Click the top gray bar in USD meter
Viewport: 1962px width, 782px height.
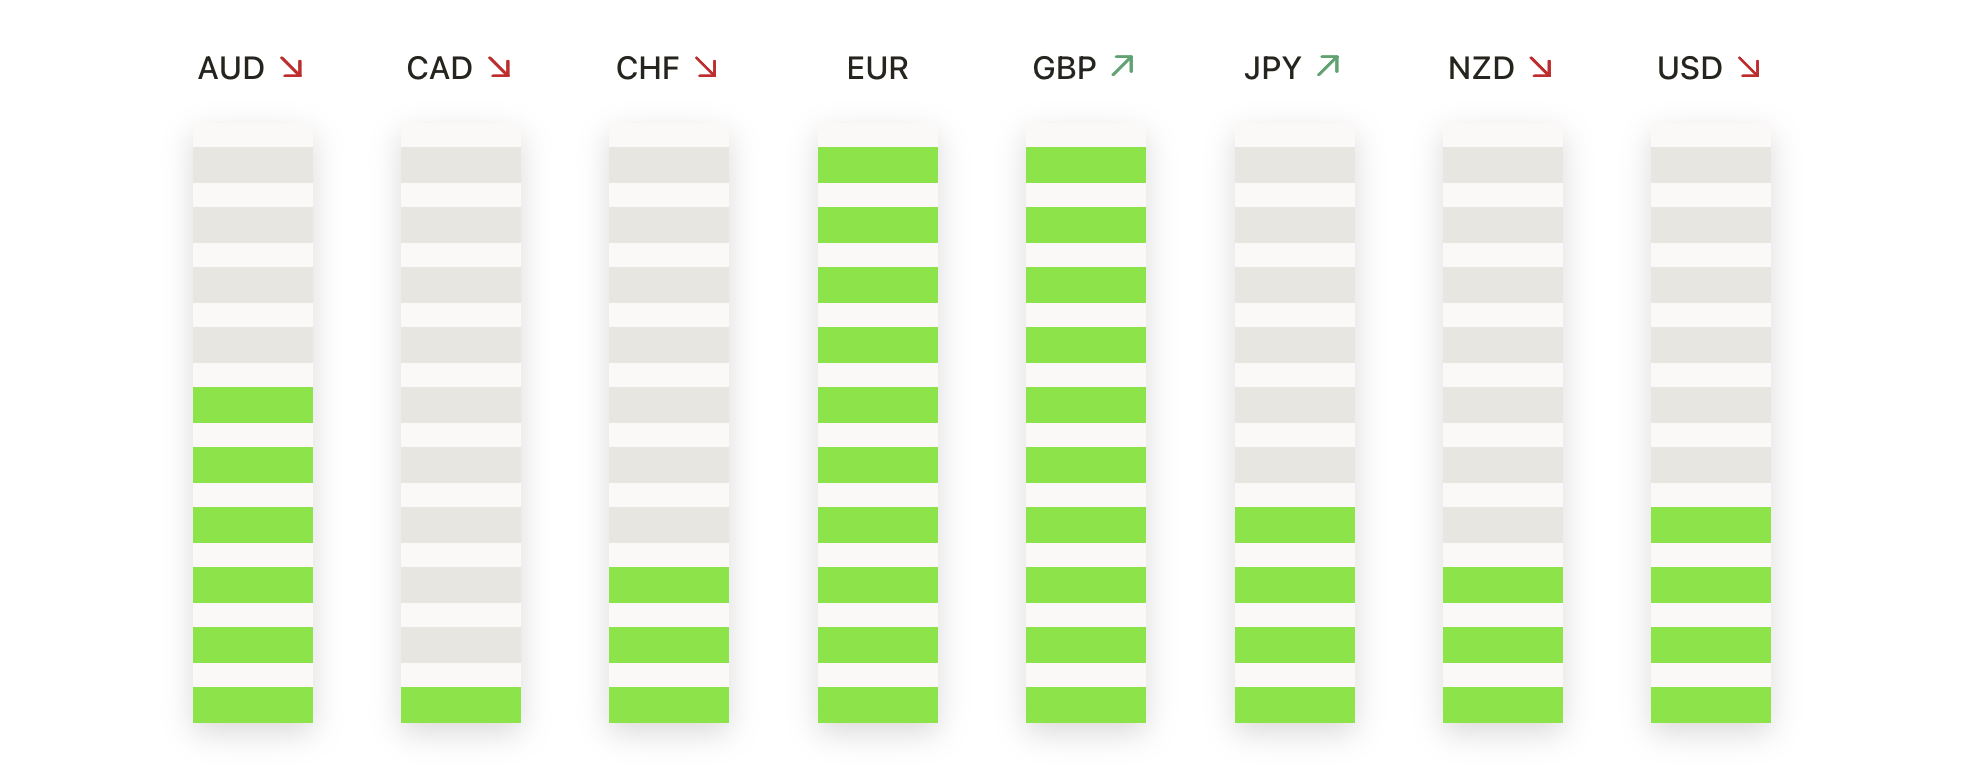[1710, 165]
